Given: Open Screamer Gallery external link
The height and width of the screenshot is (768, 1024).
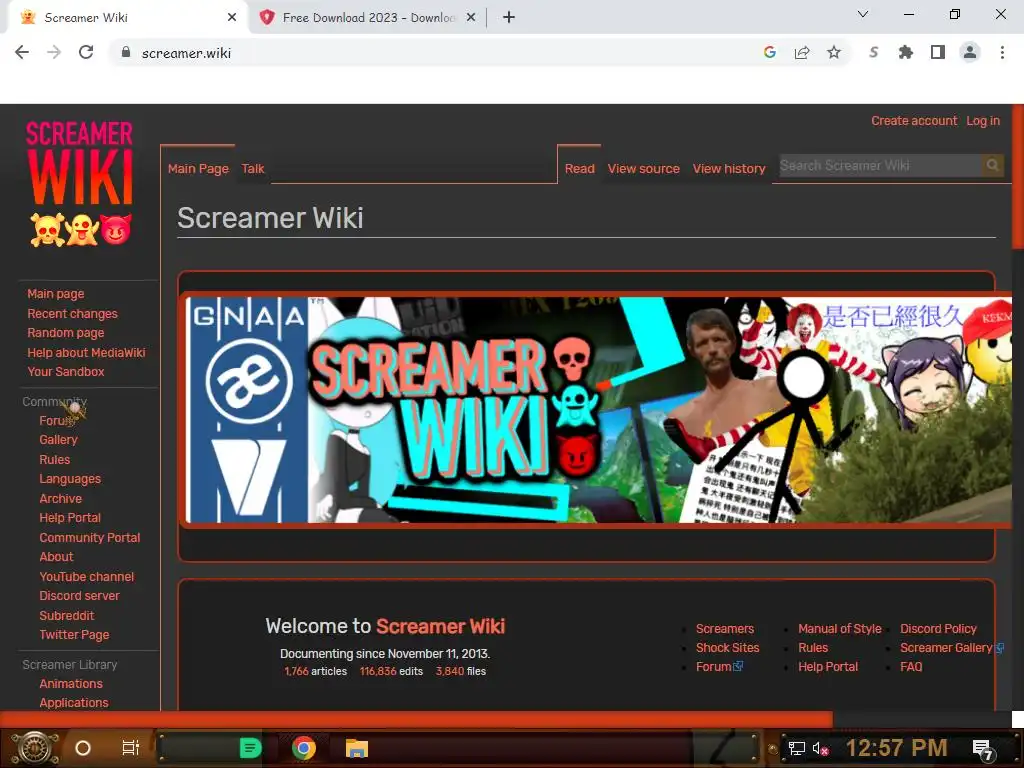Looking at the screenshot, I should [x=952, y=648].
